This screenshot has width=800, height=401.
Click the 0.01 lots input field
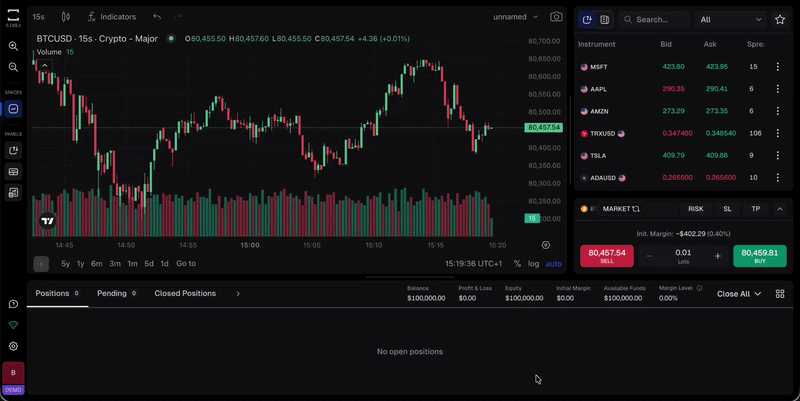(x=683, y=256)
